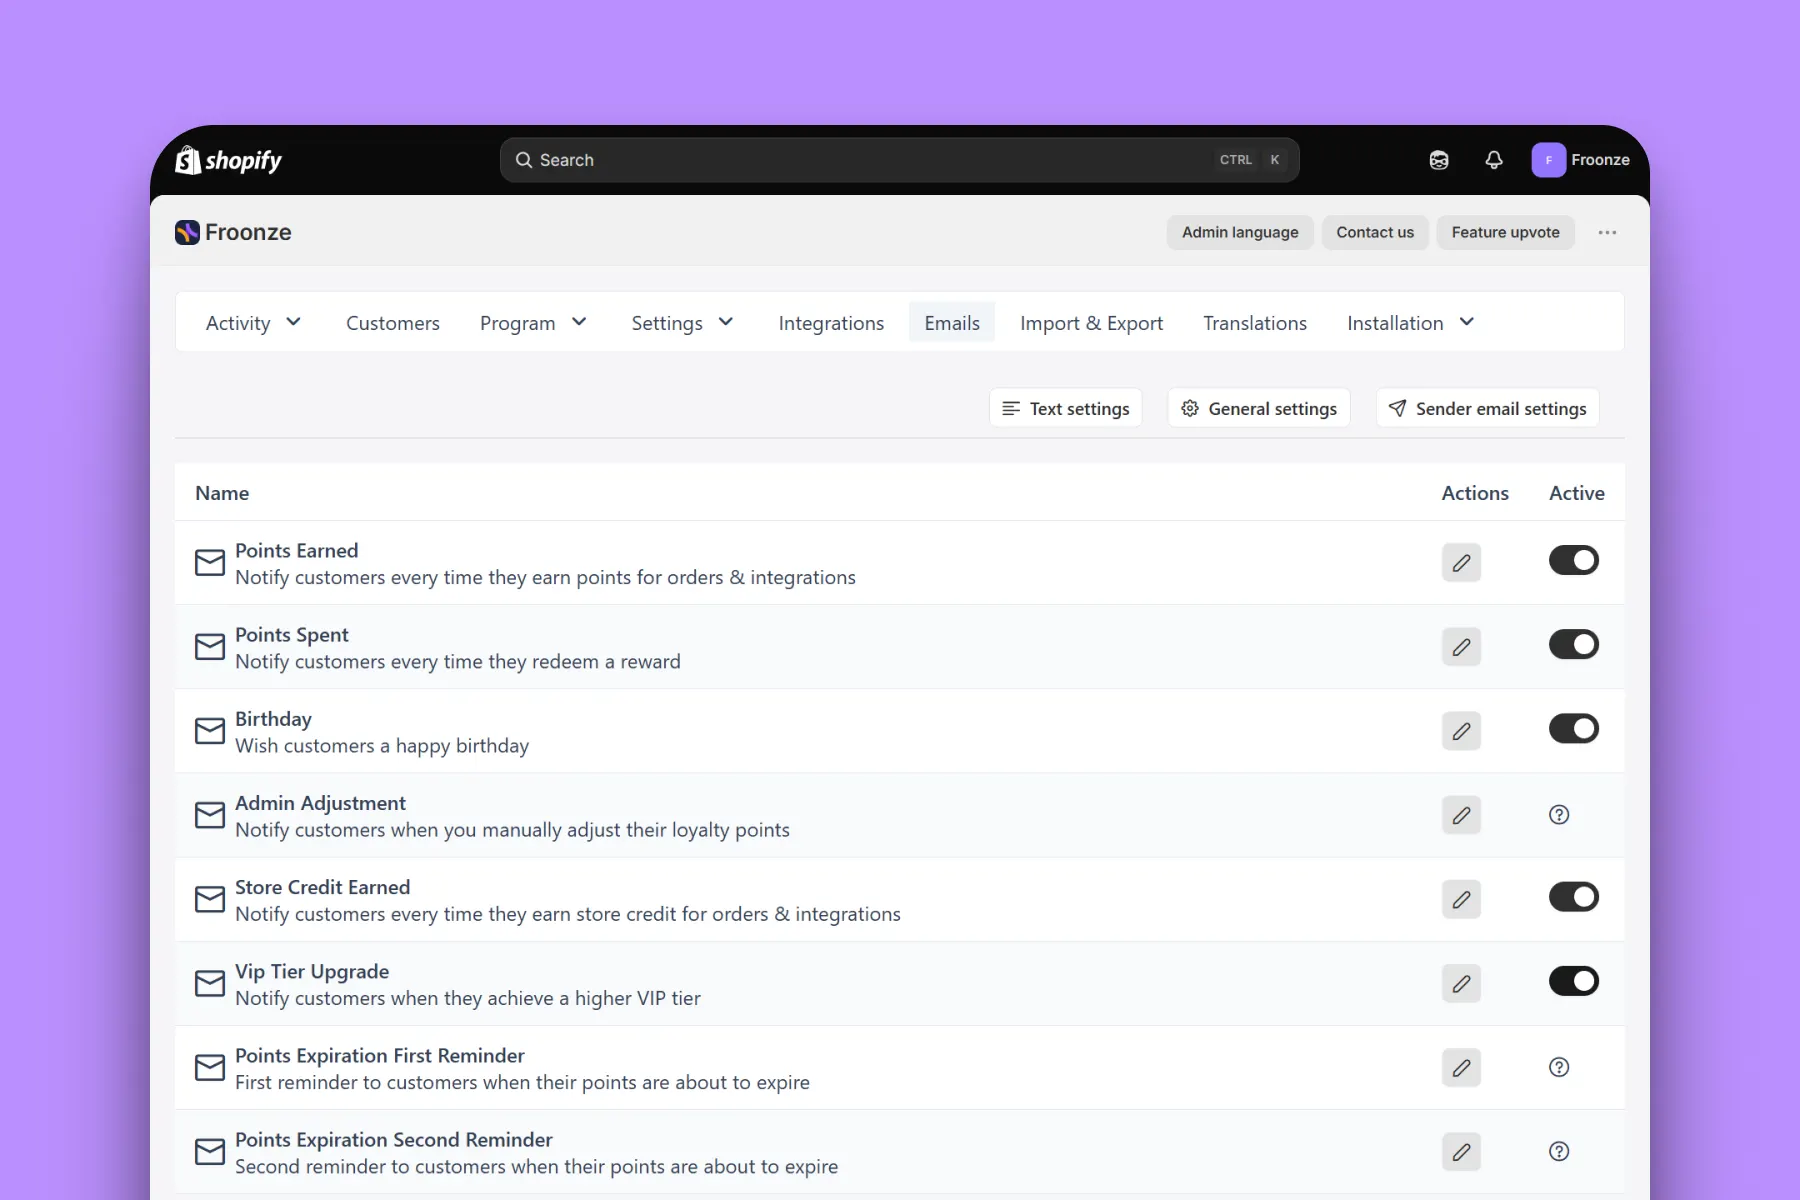Open Text settings
1800x1200 pixels.
[x=1066, y=408]
